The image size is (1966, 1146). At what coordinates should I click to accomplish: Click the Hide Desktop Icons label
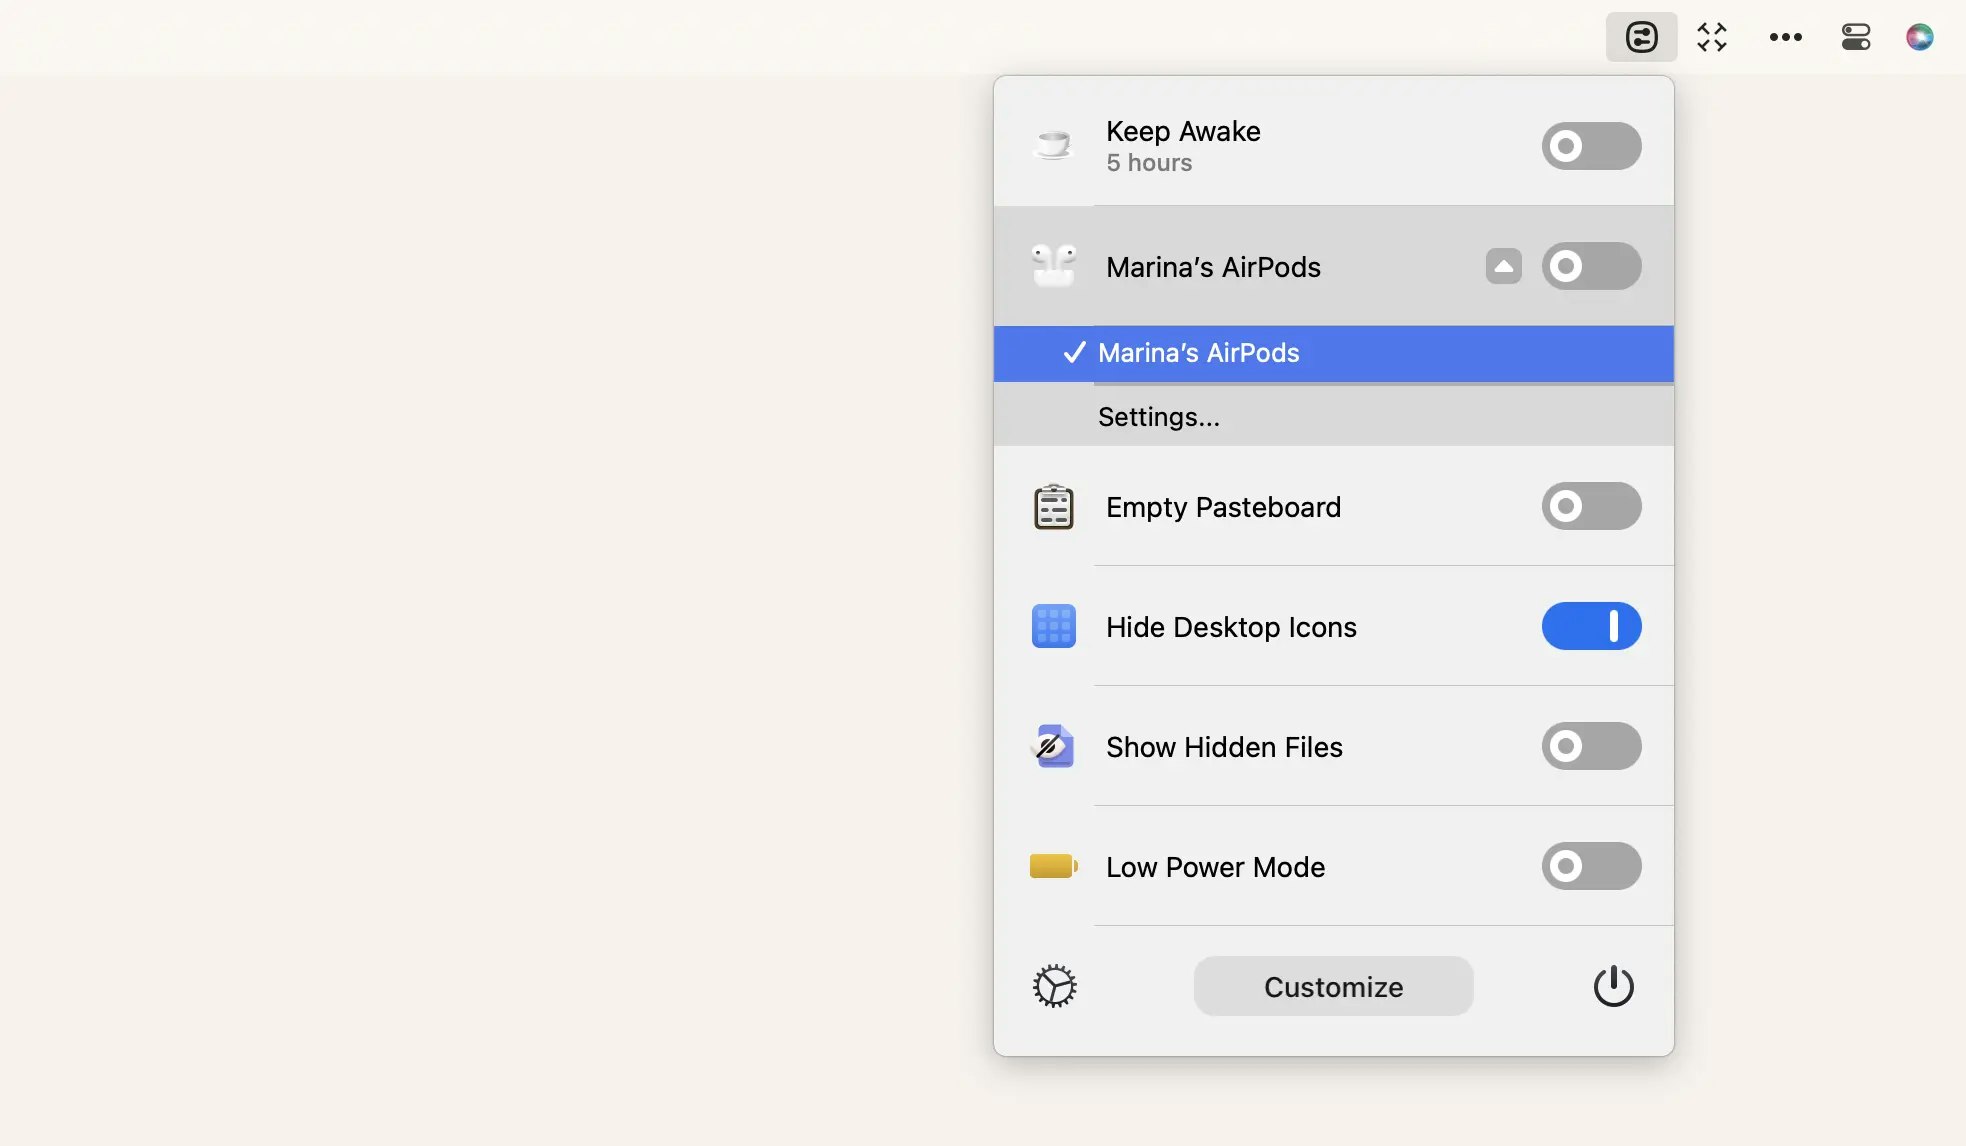point(1231,627)
